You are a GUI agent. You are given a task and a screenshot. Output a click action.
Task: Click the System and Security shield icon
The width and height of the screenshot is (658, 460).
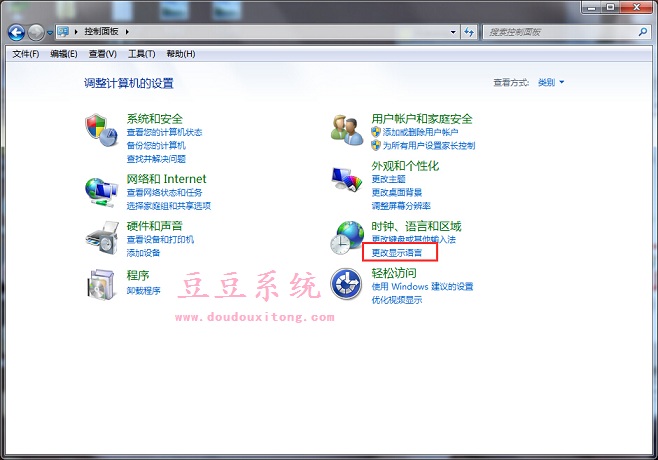pyautogui.click(x=102, y=131)
